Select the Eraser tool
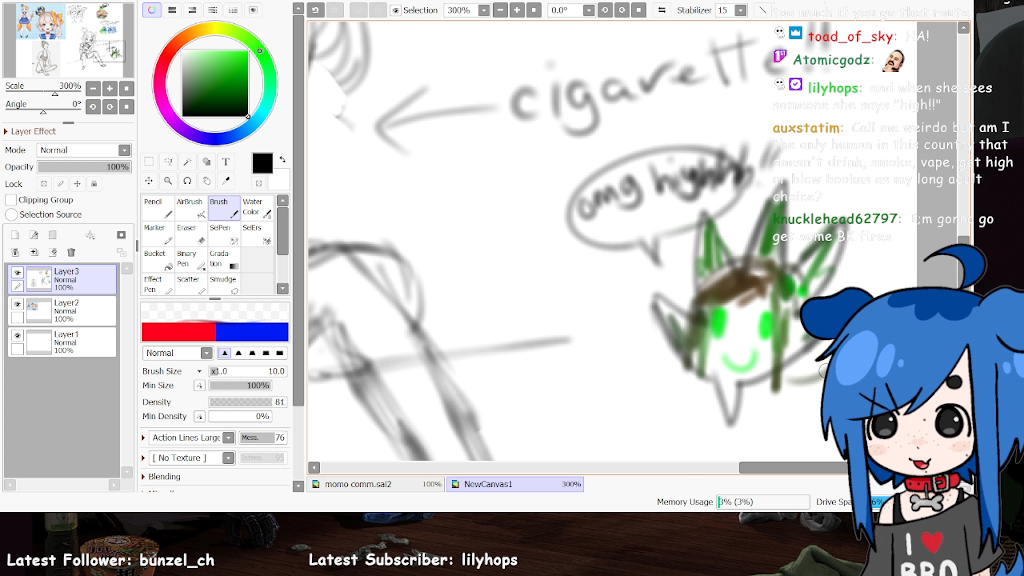The image size is (1024, 576). click(x=191, y=234)
